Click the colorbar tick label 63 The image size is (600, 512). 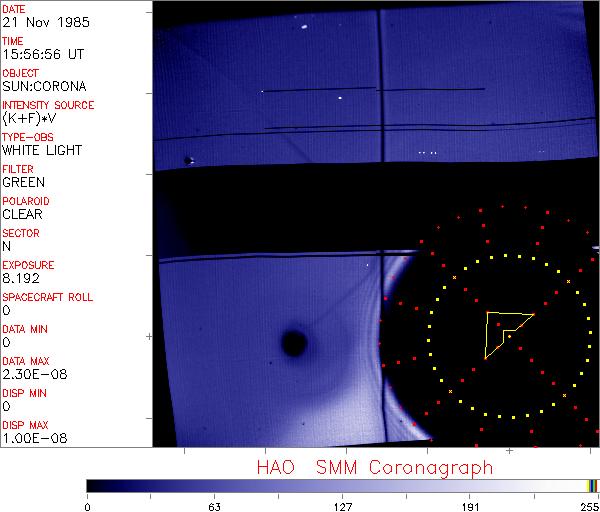coord(214,505)
